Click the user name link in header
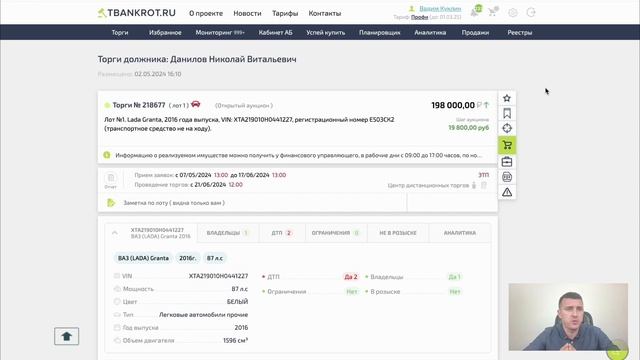 tap(440, 9)
